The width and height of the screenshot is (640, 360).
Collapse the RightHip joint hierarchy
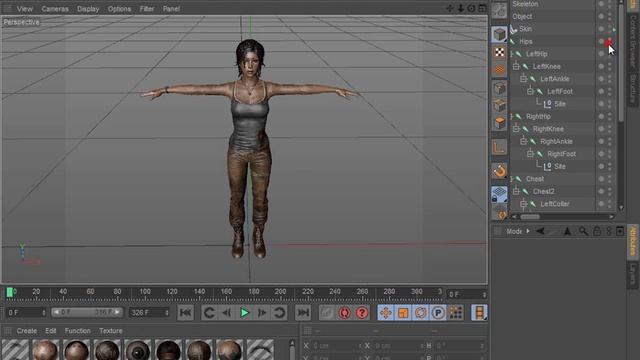pos(511,116)
